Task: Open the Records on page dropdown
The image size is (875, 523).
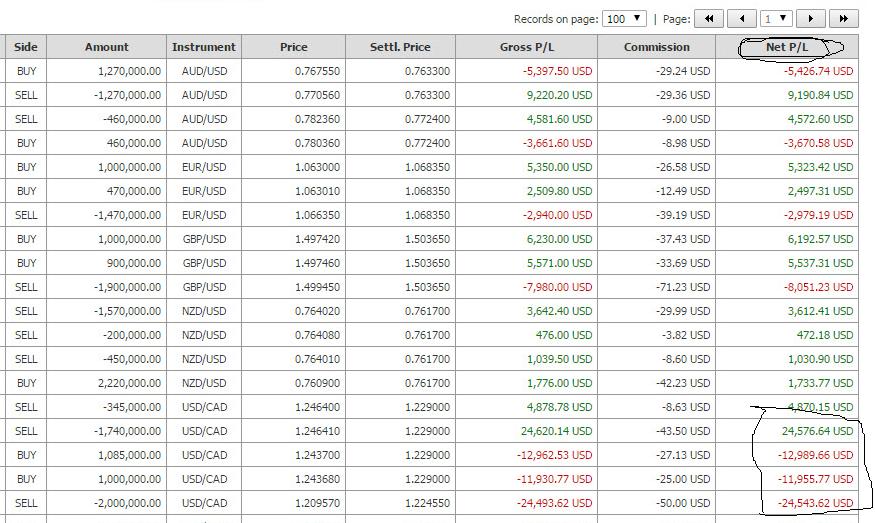Action: [625, 18]
